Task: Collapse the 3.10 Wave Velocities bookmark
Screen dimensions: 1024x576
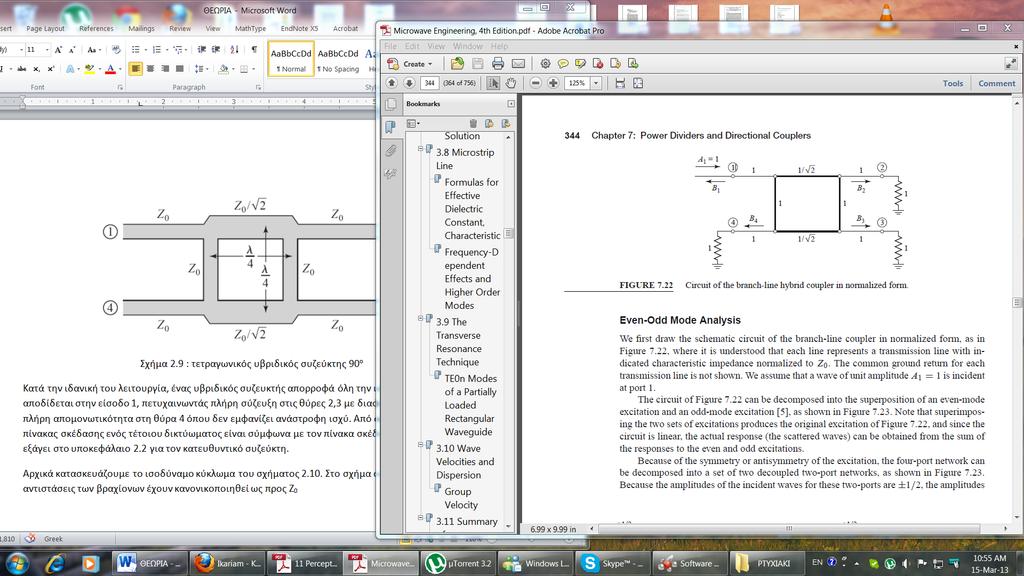Action: [421, 445]
